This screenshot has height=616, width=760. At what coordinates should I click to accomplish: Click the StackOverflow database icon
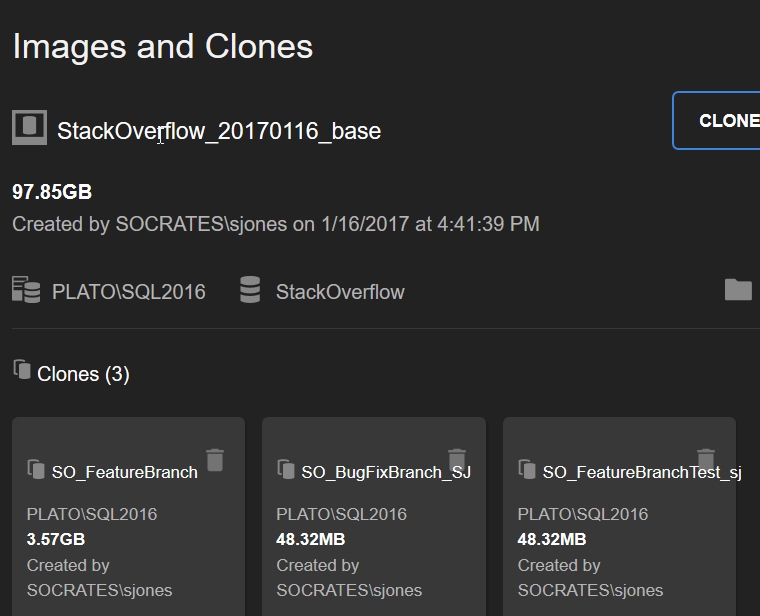tap(250, 290)
